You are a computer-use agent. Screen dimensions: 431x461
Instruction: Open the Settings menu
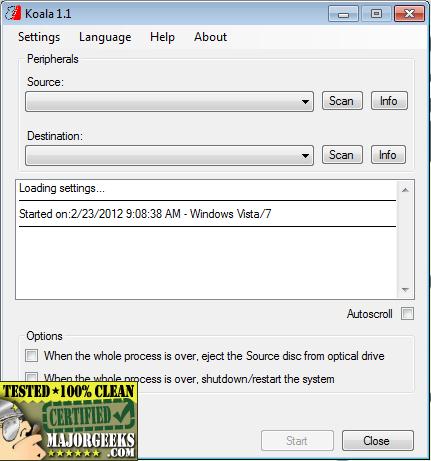(x=39, y=37)
